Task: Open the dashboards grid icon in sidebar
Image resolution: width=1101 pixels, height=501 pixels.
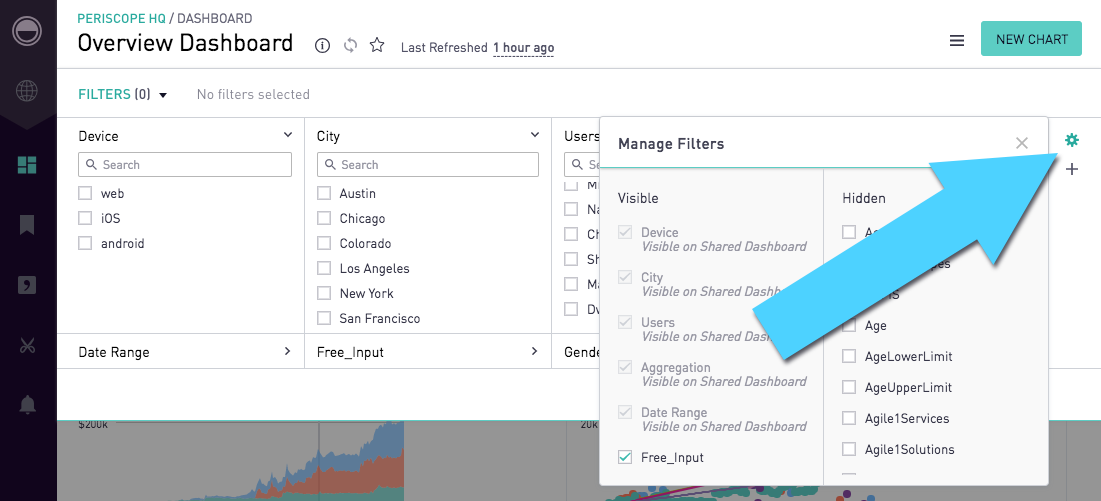Action: pos(27,165)
